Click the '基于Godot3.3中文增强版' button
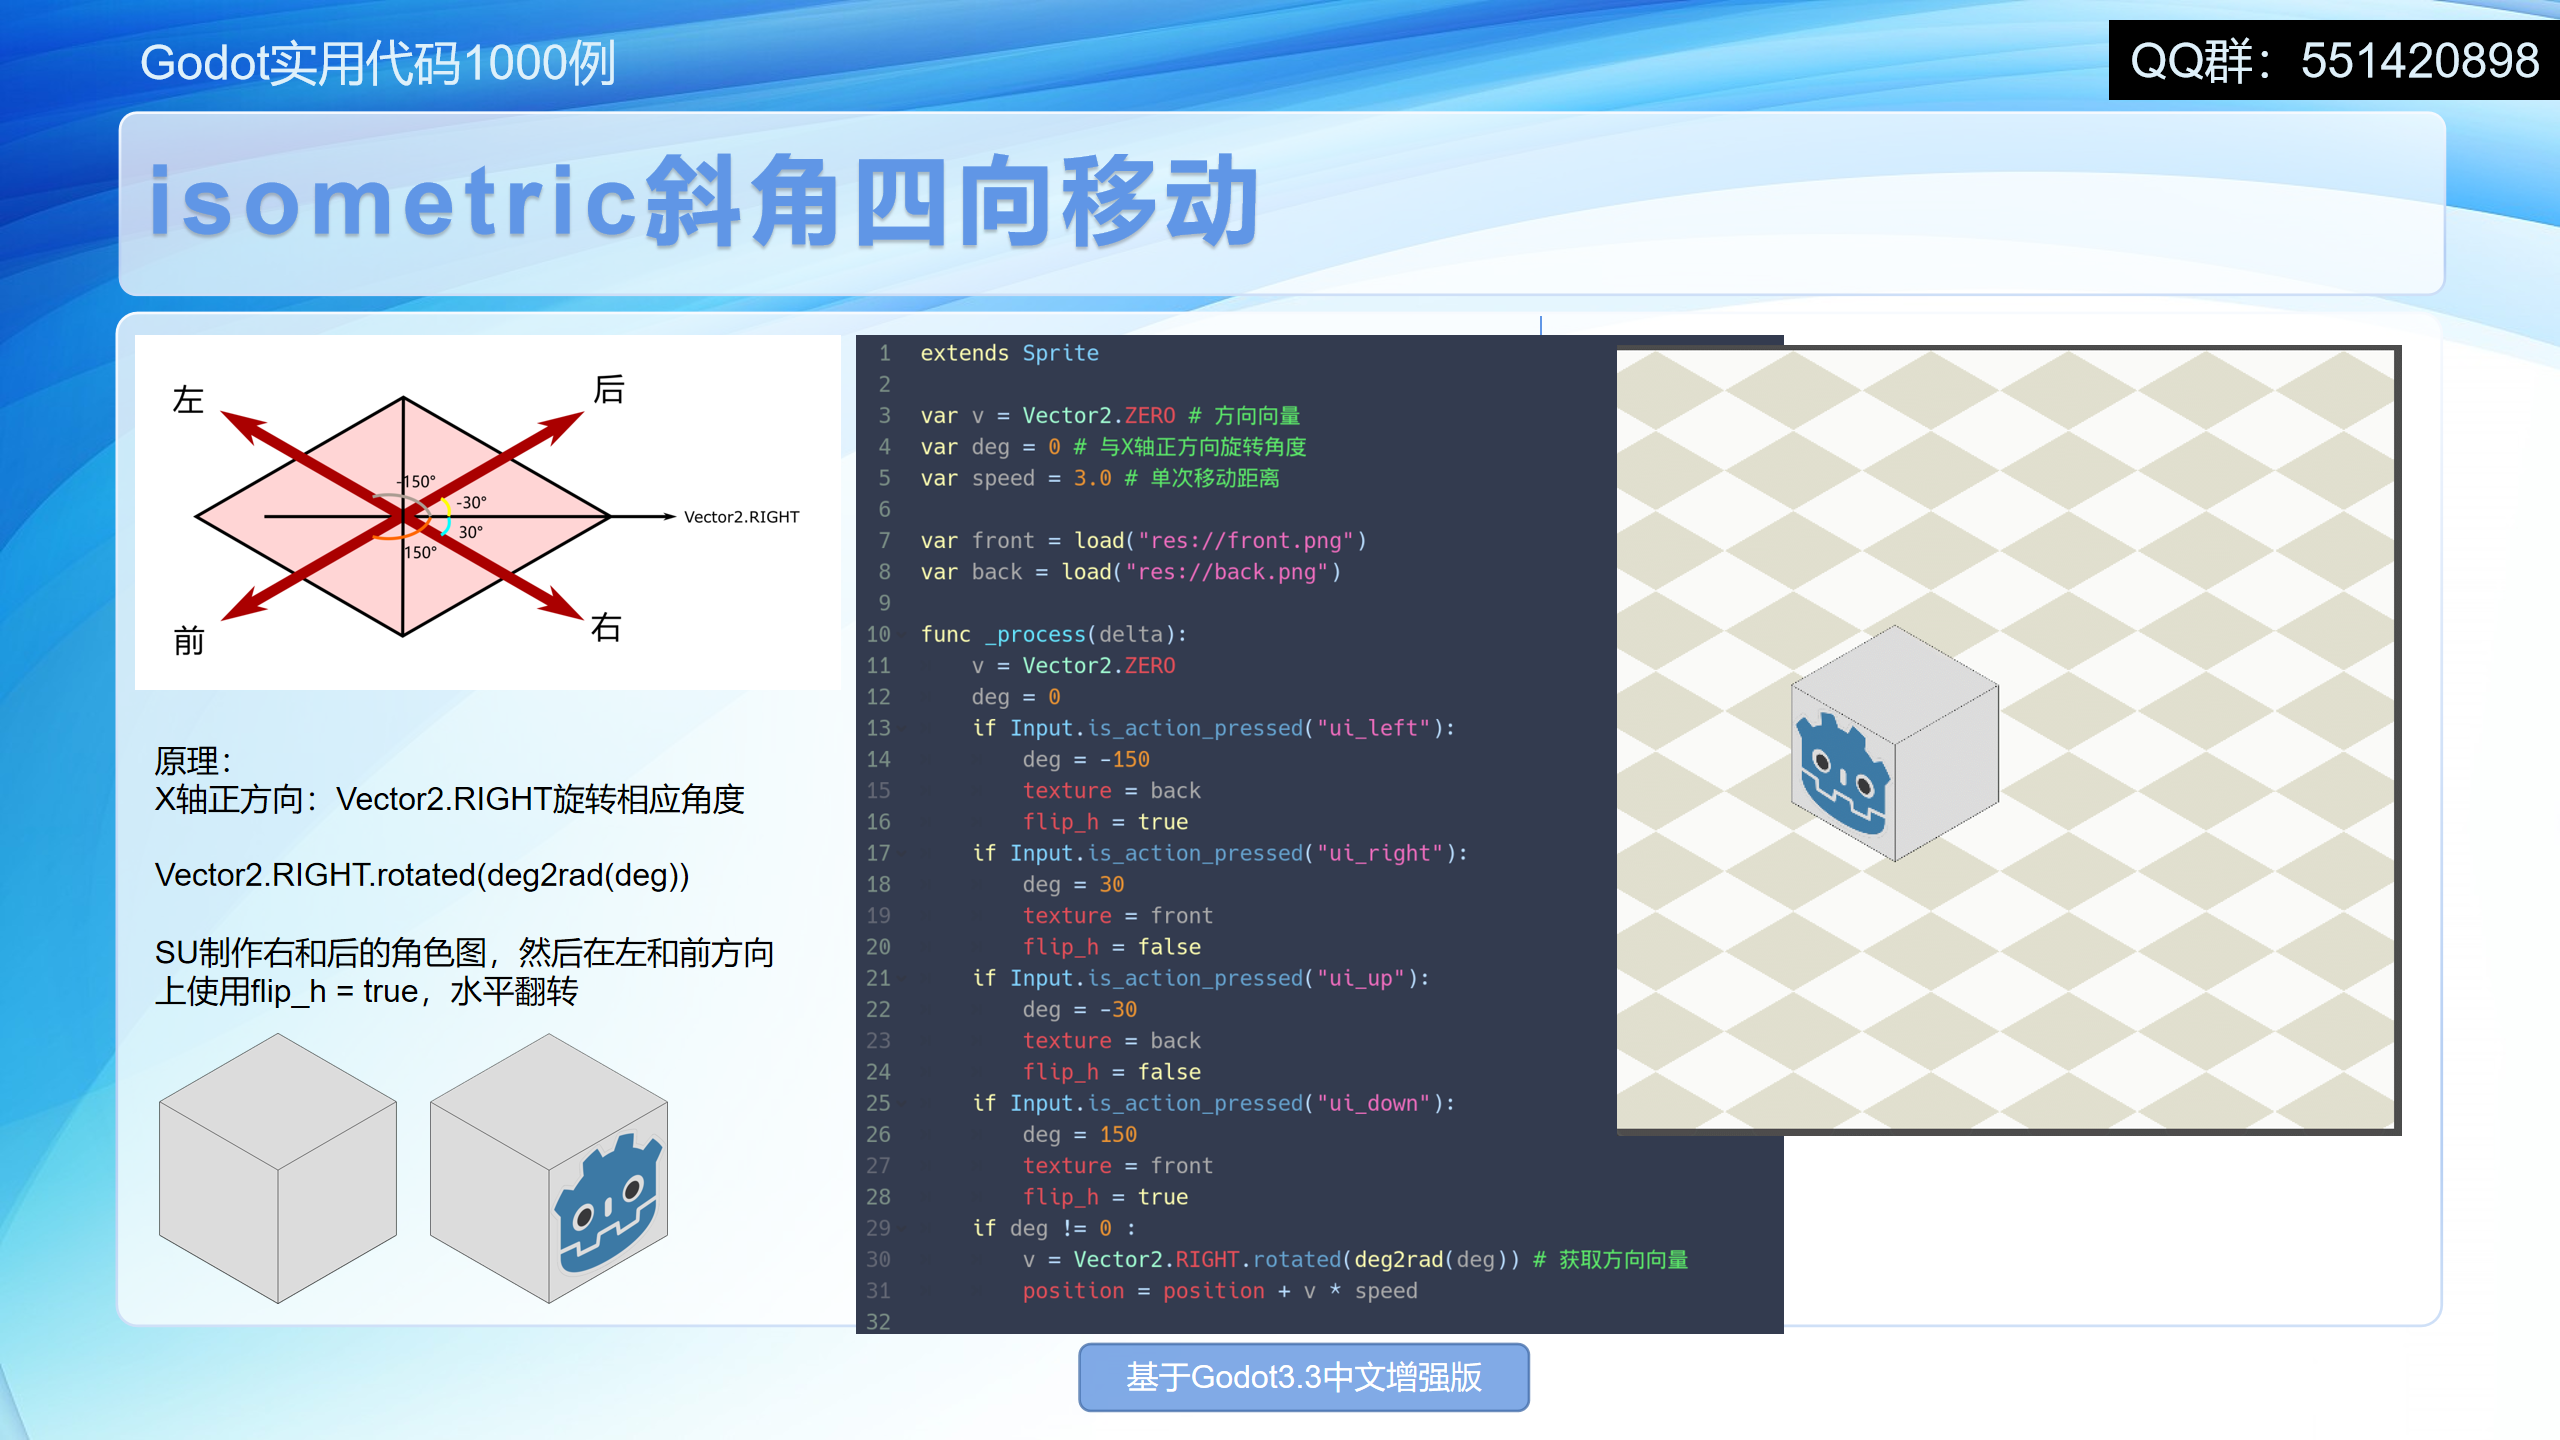Viewport: 2560px width, 1440px height. (1303, 1377)
